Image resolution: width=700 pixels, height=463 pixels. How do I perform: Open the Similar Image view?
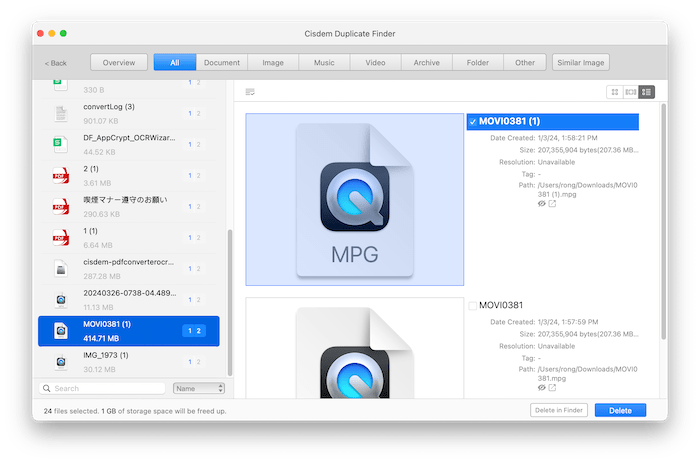pos(578,63)
